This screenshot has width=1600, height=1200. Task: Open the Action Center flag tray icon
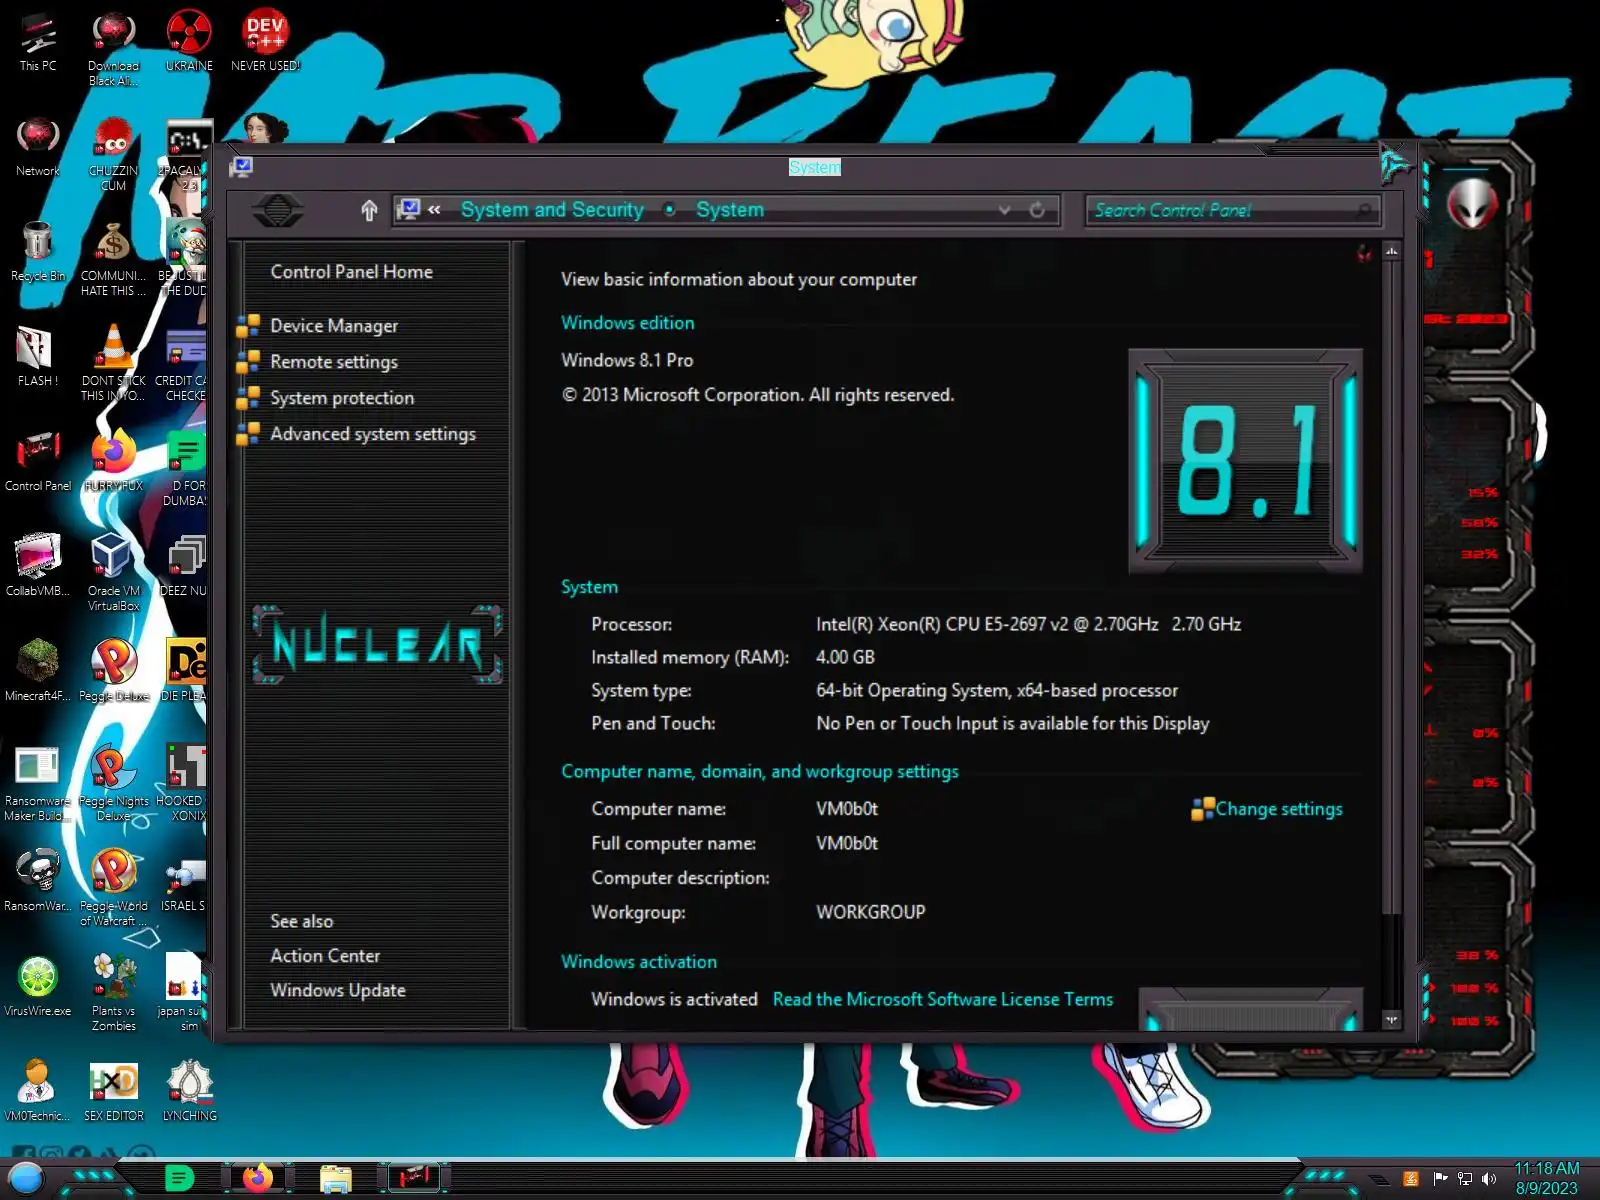(x=1440, y=1179)
